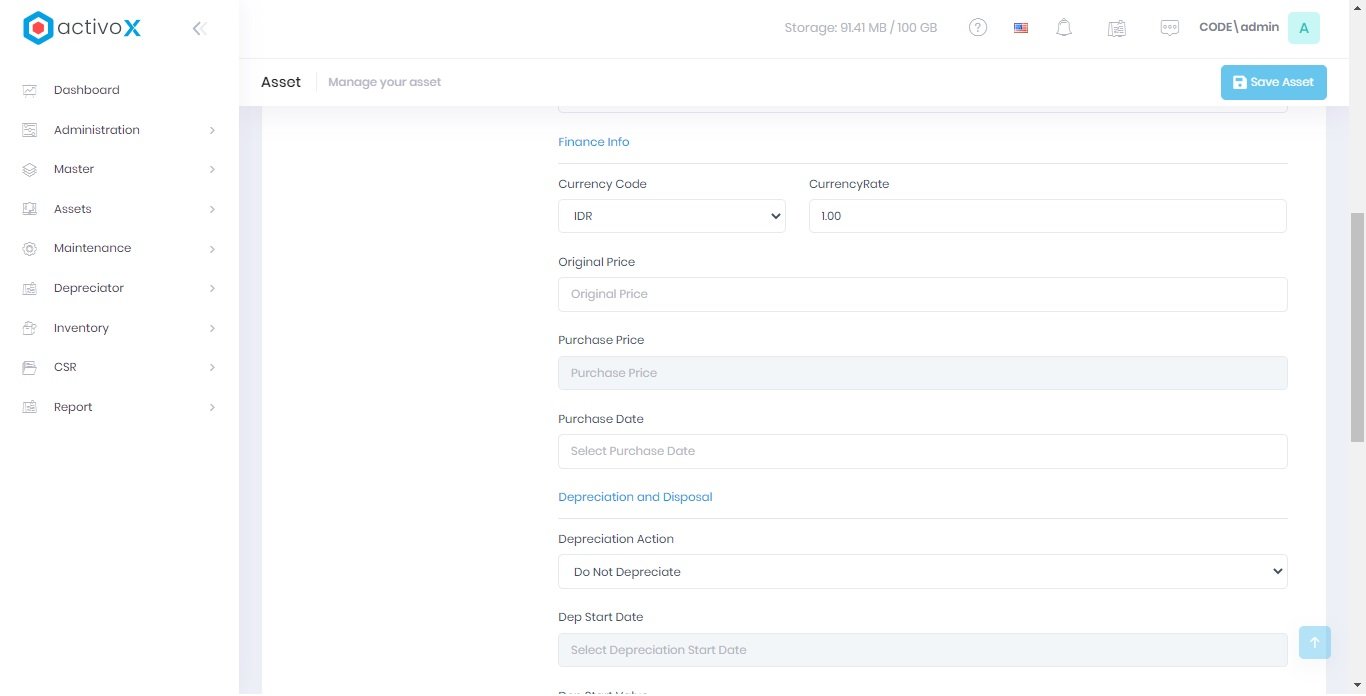Screen dimensions: 1366x696
Task: Open the Dashboard menu item
Action: 86,90
